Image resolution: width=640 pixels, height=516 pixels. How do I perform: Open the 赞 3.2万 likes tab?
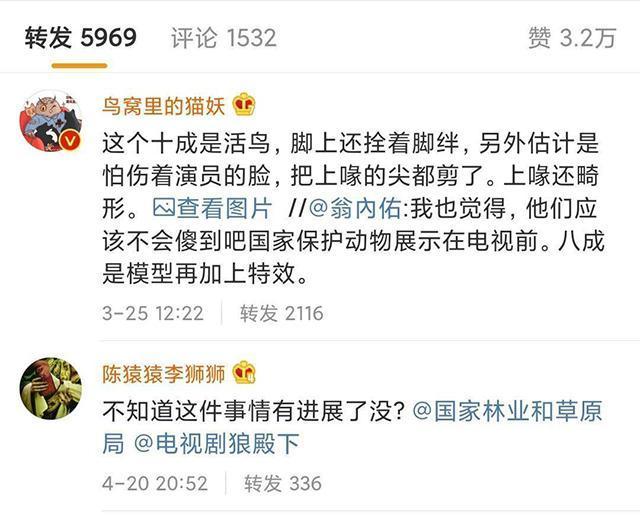pos(572,38)
